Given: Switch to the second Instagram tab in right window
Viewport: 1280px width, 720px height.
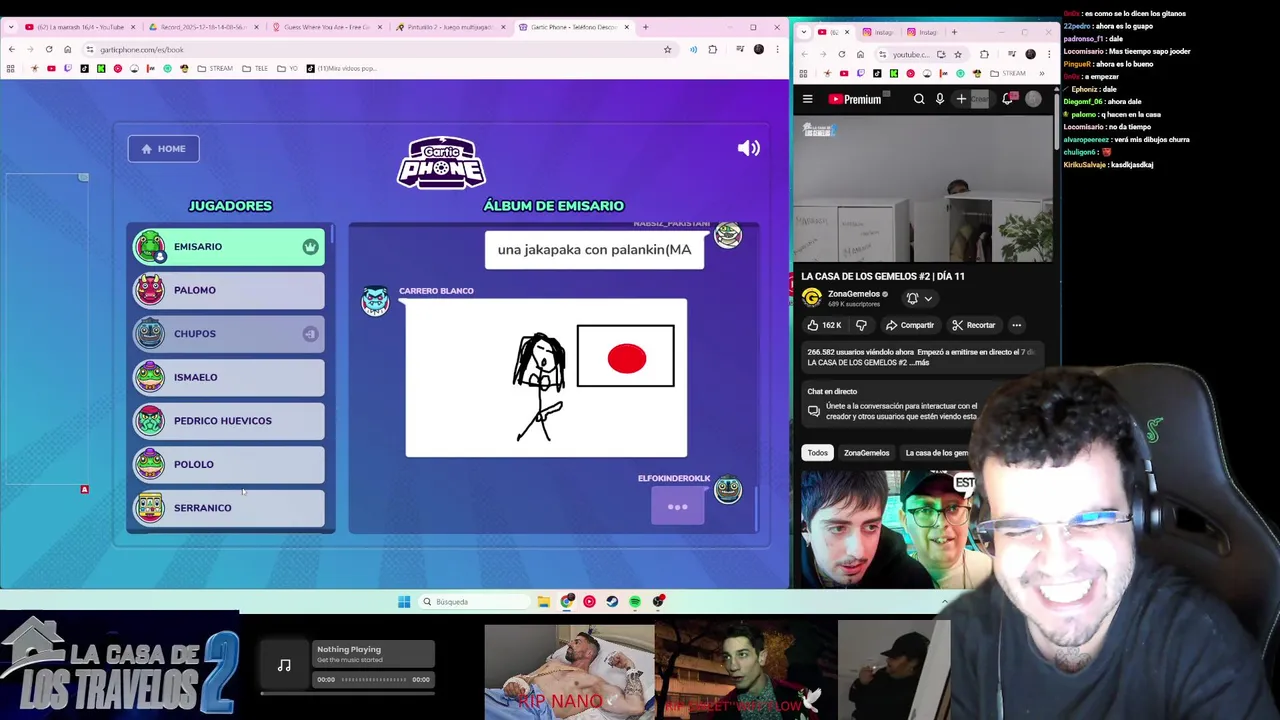Looking at the screenshot, I should (923, 32).
